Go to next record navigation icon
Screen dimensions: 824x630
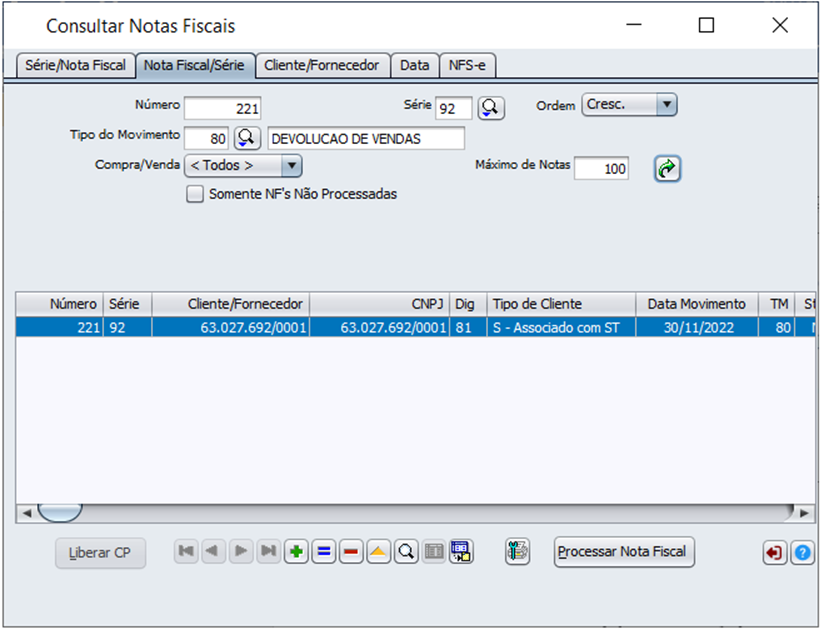[x=241, y=551]
